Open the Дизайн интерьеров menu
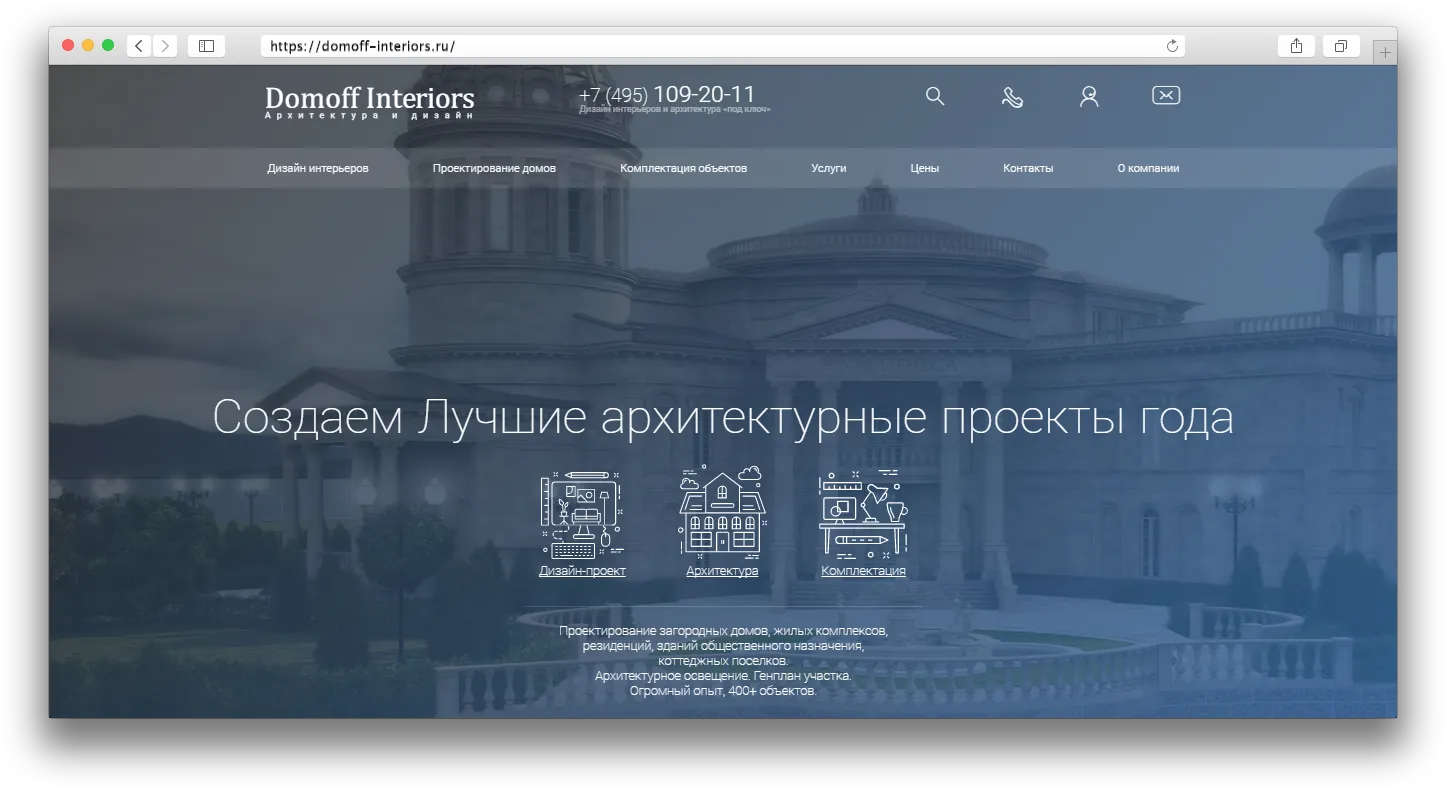 click(x=318, y=168)
